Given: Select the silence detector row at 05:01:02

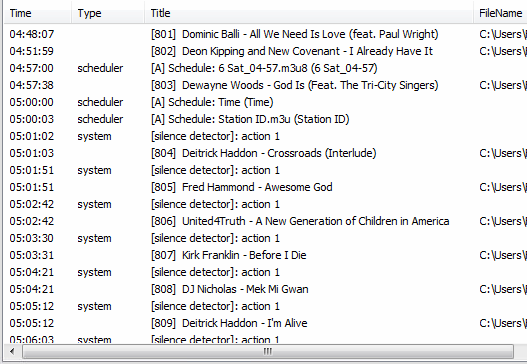Looking at the screenshot, I should 266,136.
